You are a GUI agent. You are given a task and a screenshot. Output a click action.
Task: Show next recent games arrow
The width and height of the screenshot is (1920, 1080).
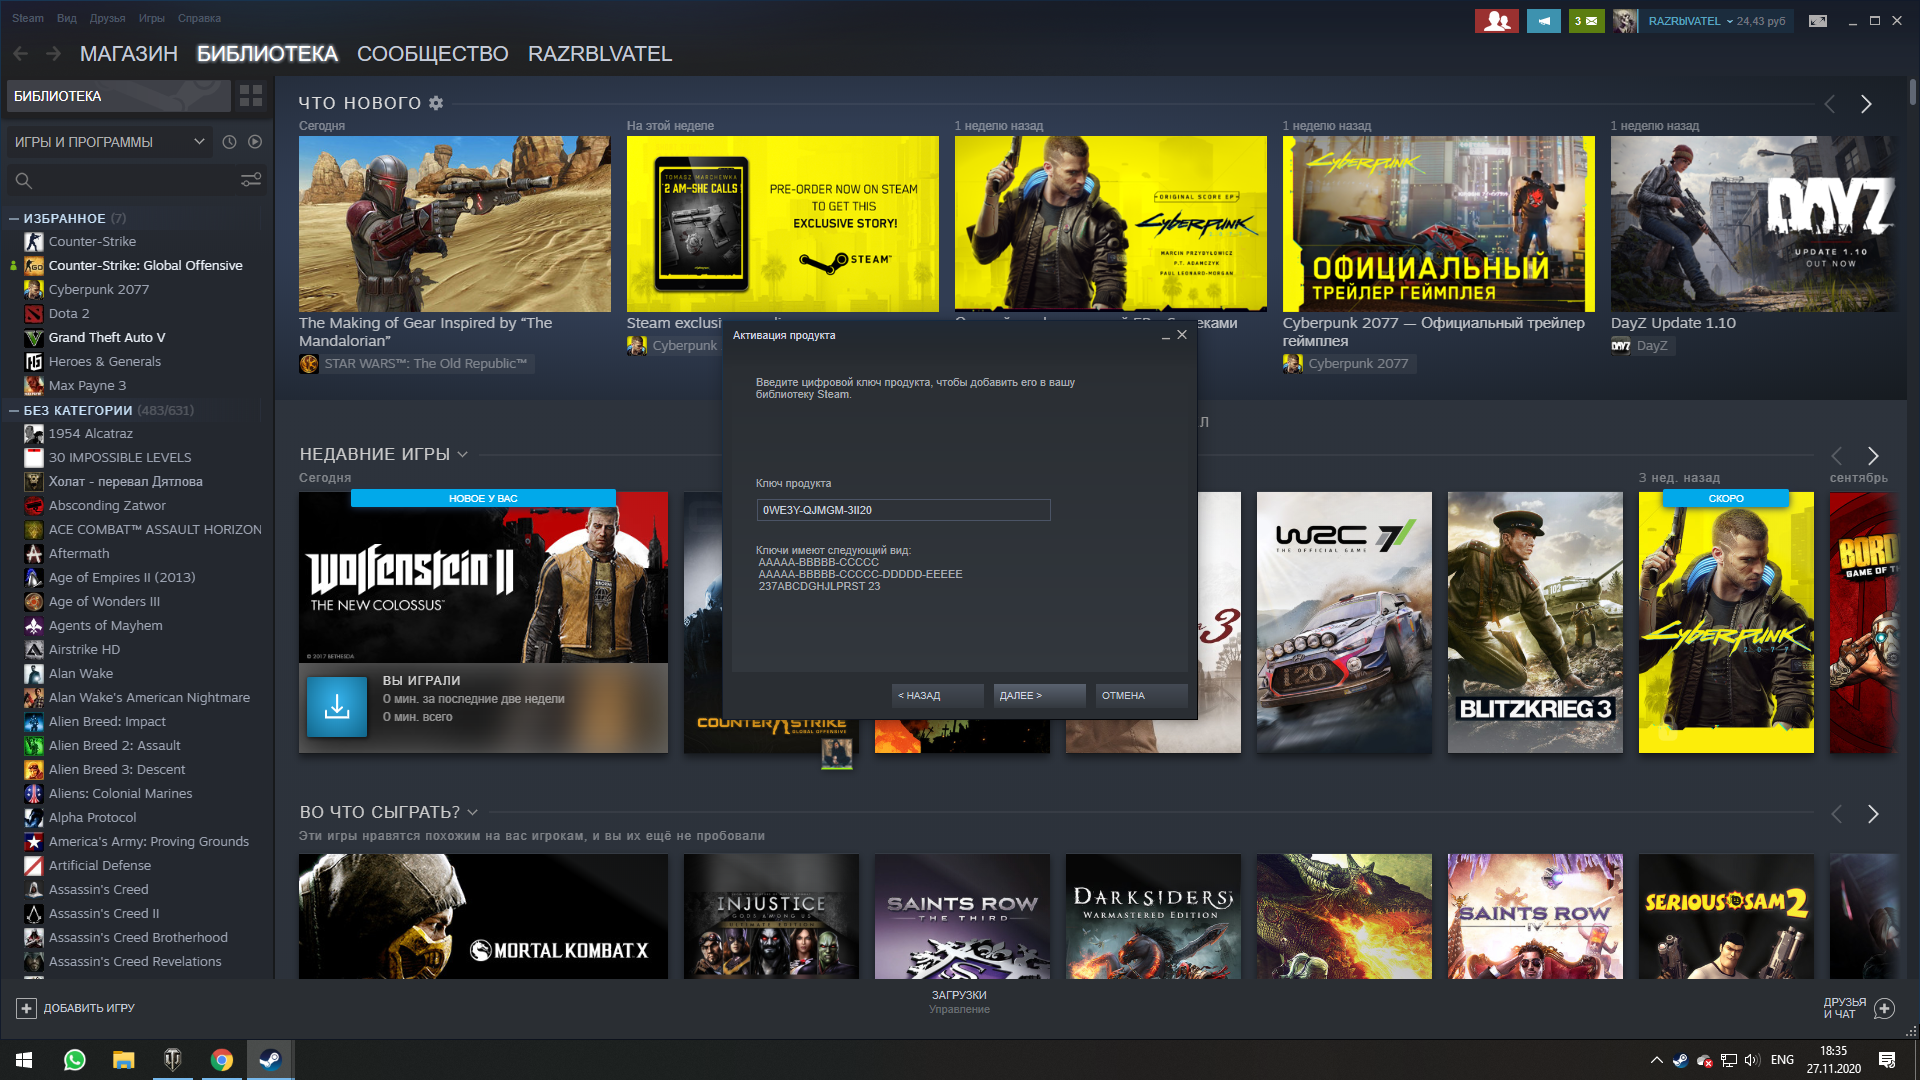pyautogui.click(x=1873, y=456)
